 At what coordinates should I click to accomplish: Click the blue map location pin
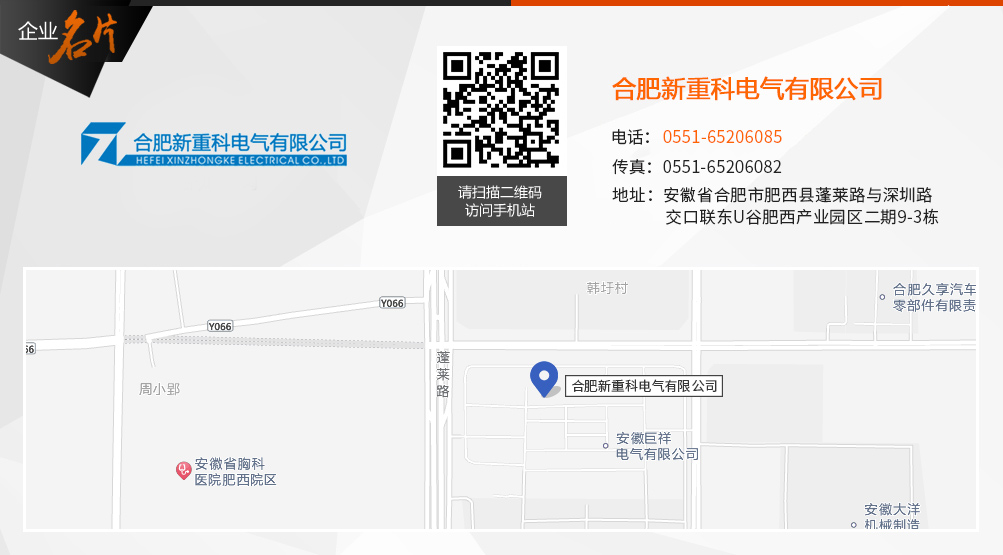(x=544, y=379)
